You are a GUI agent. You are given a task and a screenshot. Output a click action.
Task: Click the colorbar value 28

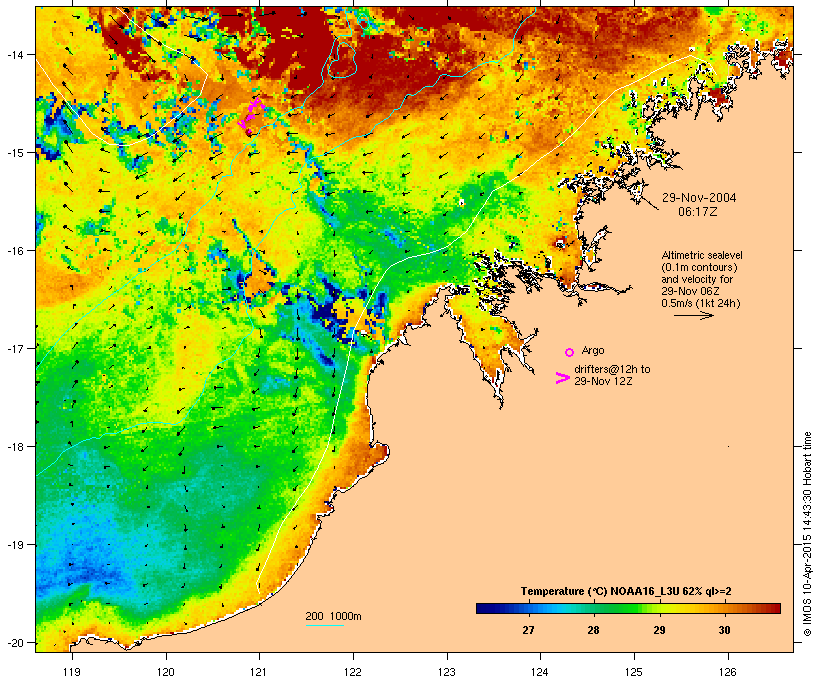tap(593, 630)
